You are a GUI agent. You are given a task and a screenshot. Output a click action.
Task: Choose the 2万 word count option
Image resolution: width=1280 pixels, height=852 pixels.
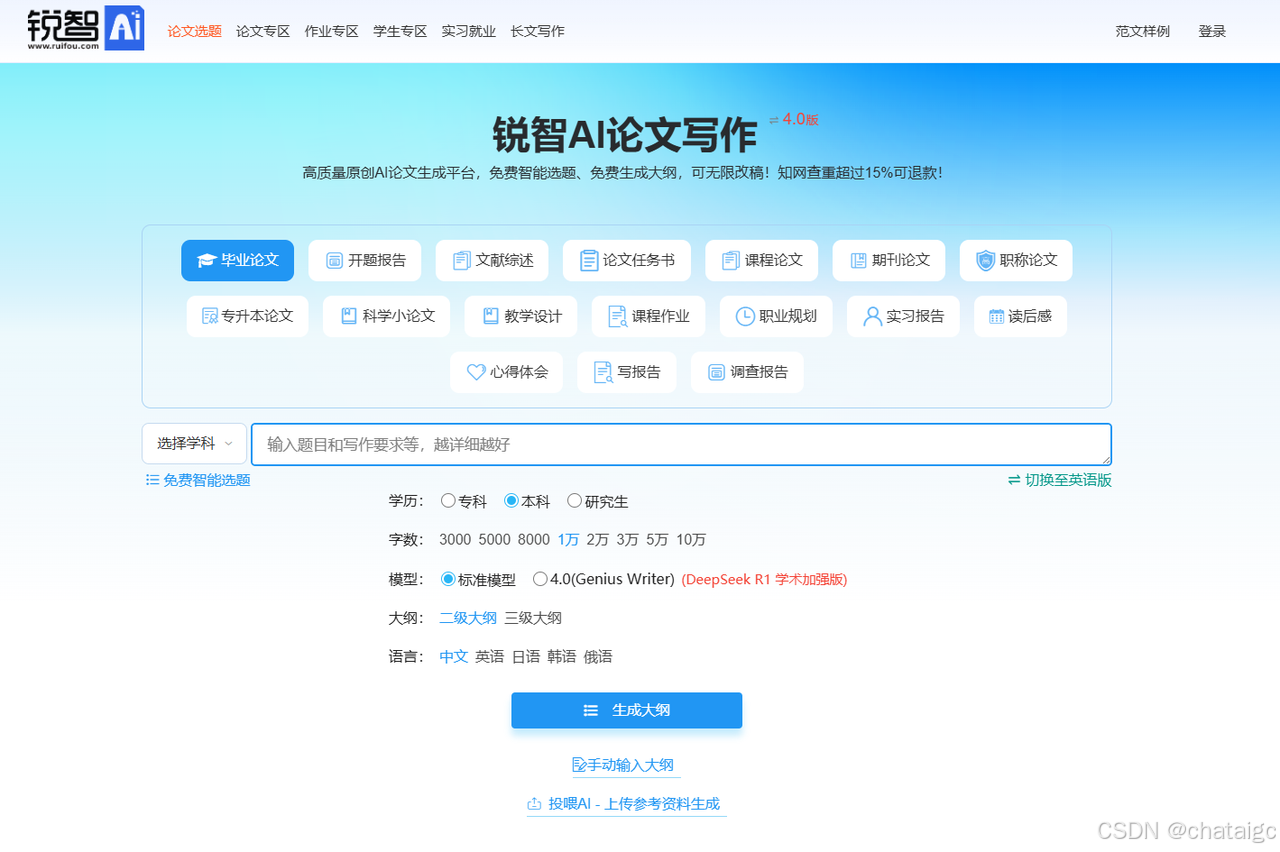pos(598,540)
